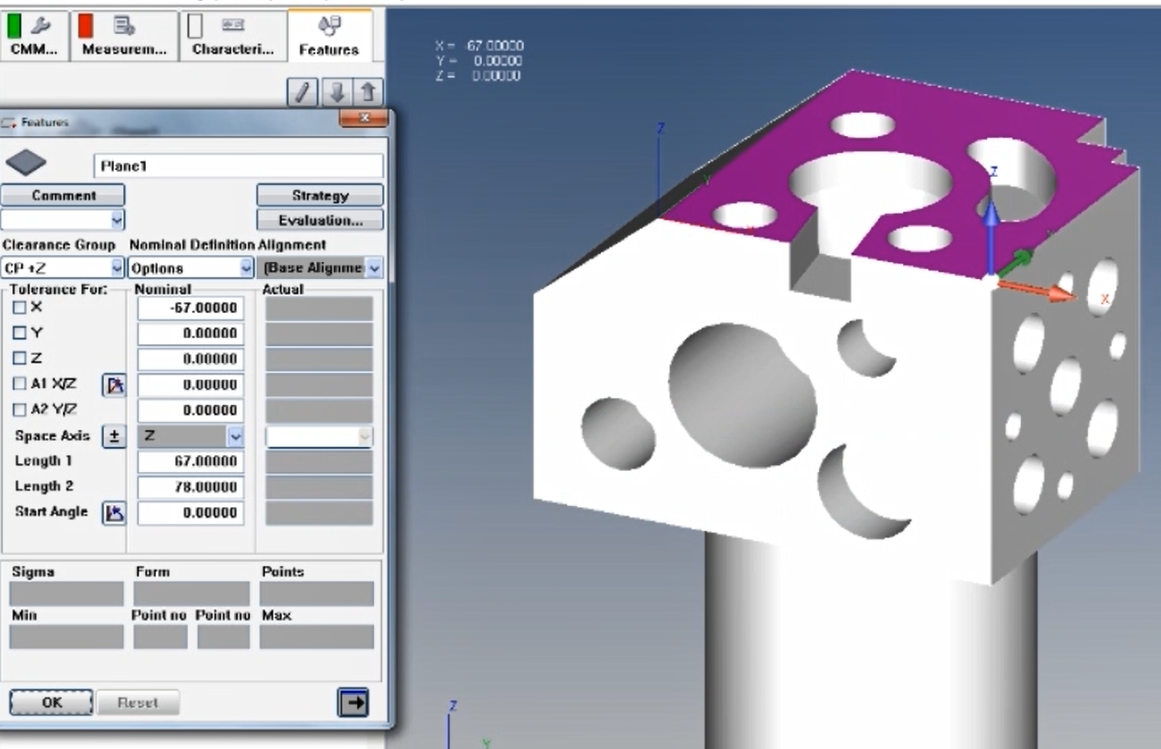The height and width of the screenshot is (749, 1161).
Task: Select the Characteristics tab icon
Action: pyautogui.click(x=232, y=24)
